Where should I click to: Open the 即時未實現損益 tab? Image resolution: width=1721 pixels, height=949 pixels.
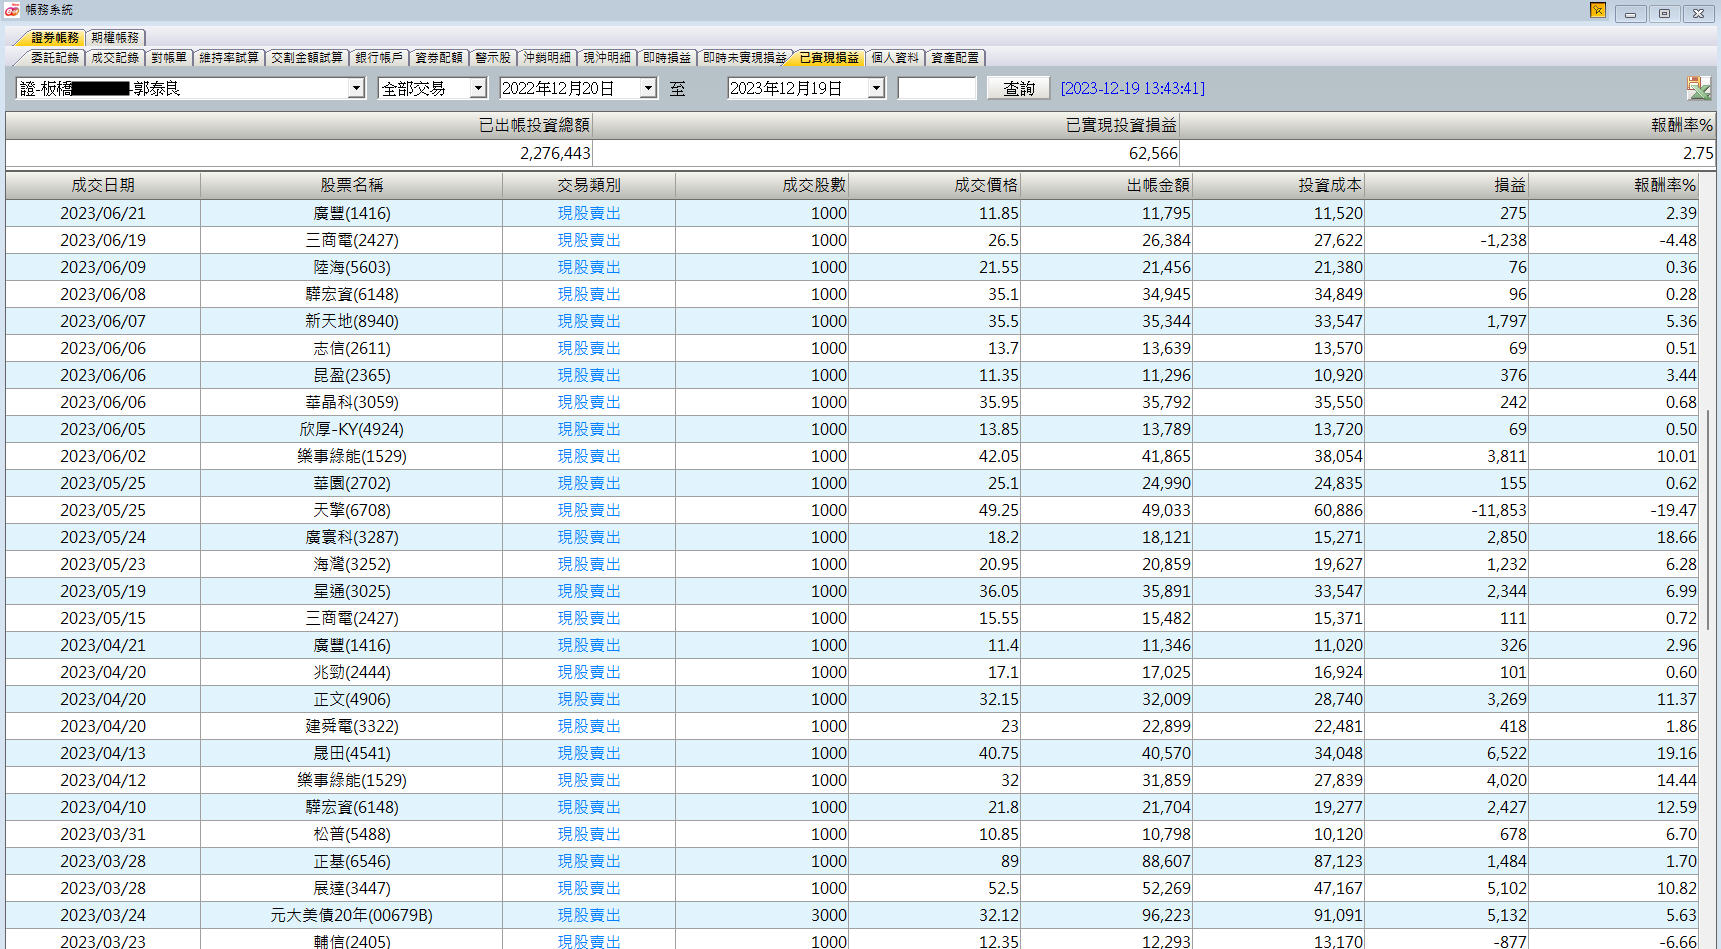(x=744, y=57)
